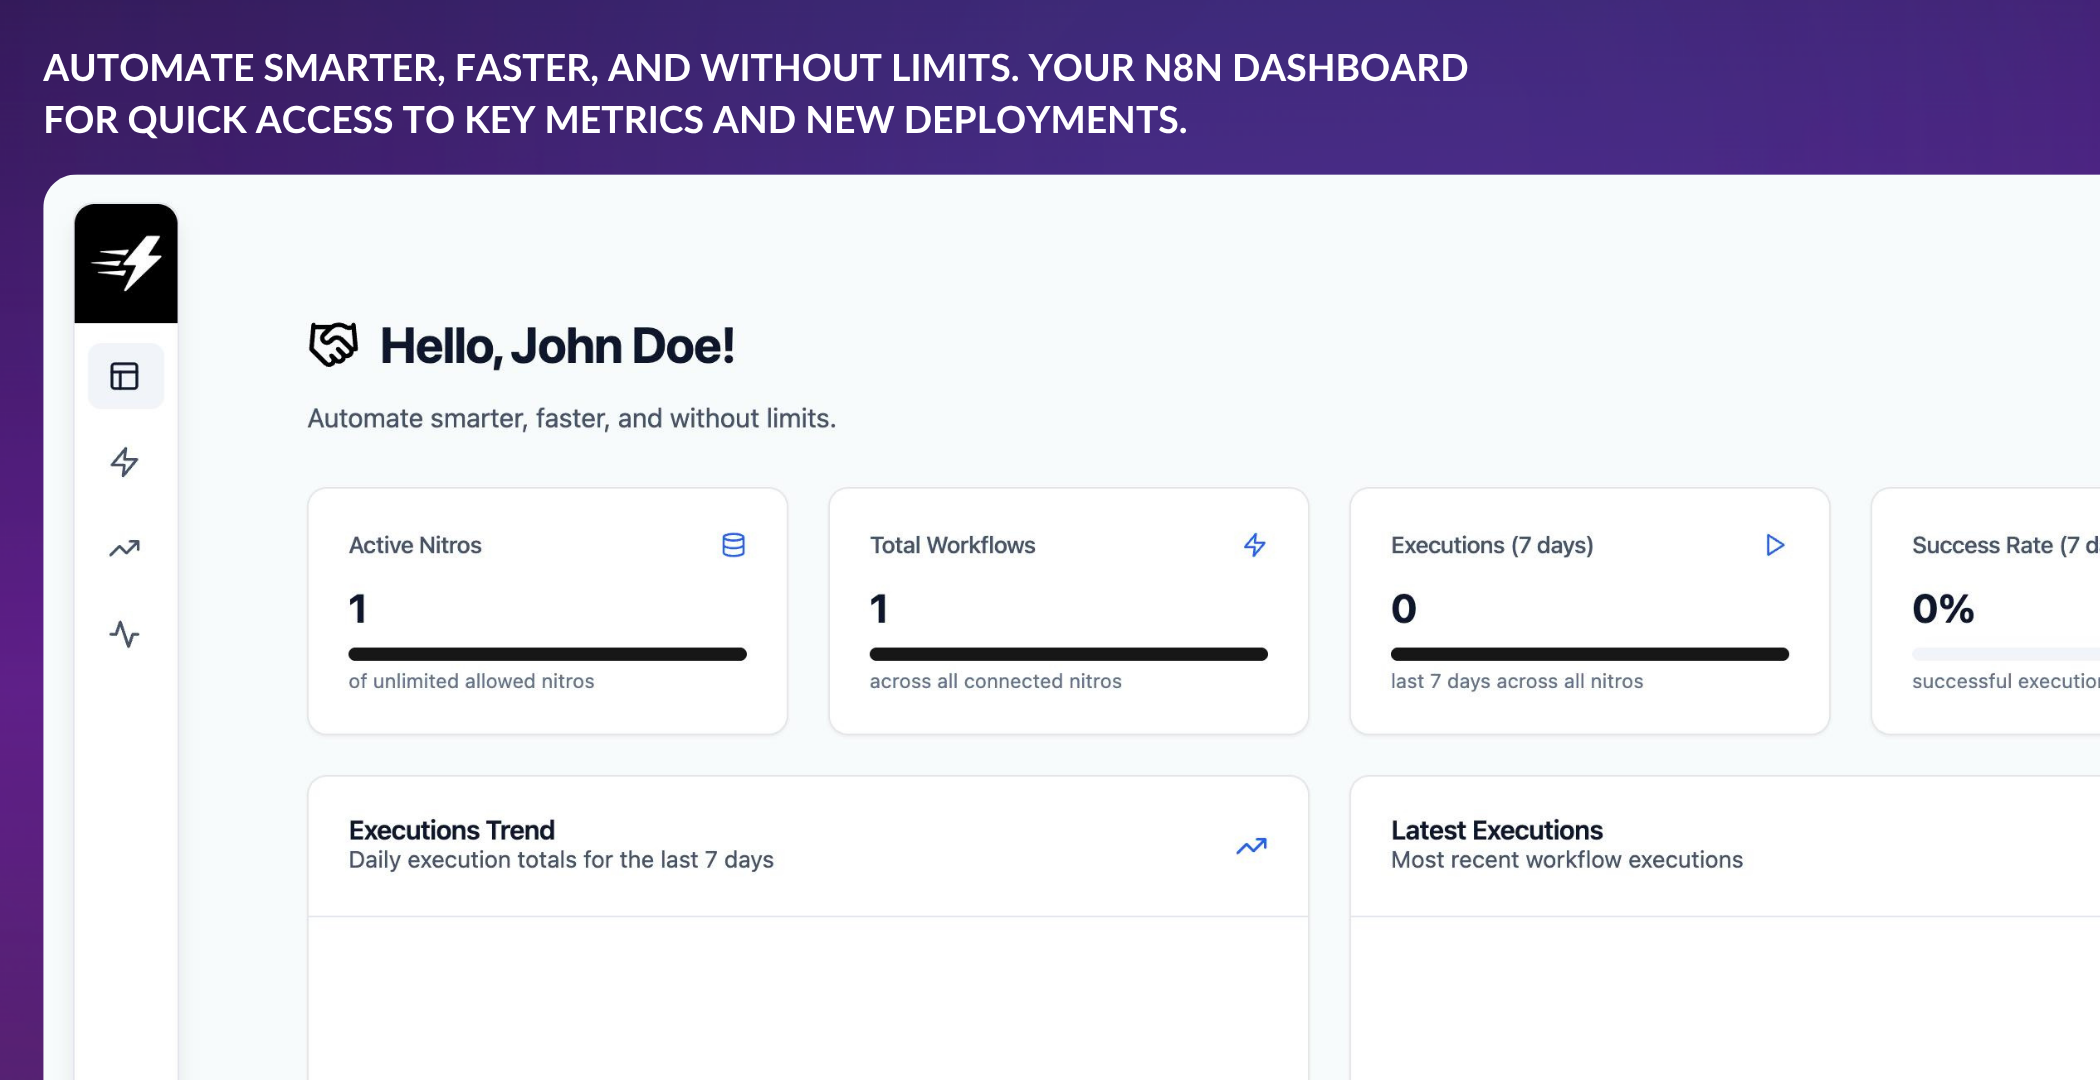The width and height of the screenshot is (2100, 1080).
Task: Open the trending-up analytics sidebar icon
Action: pyautogui.click(x=125, y=548)
